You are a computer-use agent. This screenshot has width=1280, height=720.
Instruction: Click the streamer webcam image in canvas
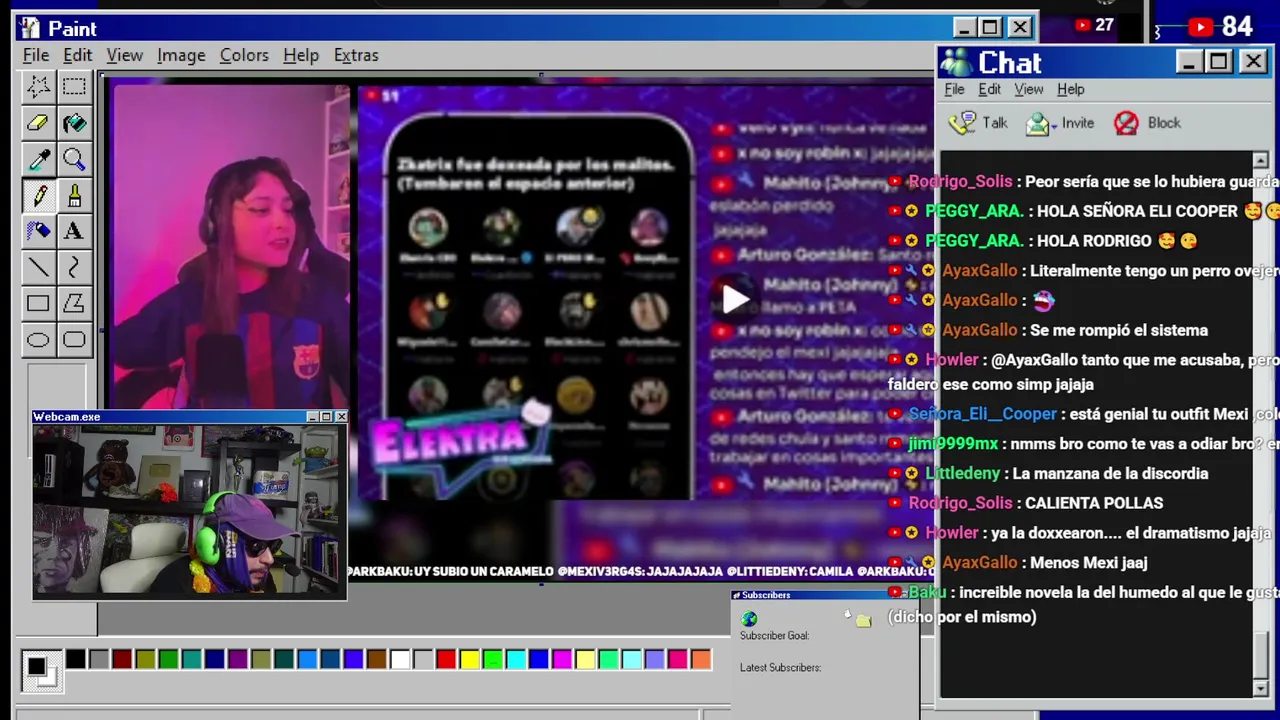[x=231, y=247]
